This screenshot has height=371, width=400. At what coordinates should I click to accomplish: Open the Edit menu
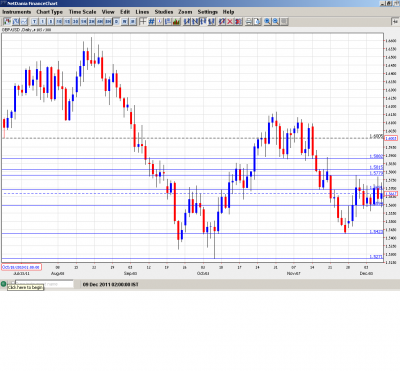[x=125, y=12]
